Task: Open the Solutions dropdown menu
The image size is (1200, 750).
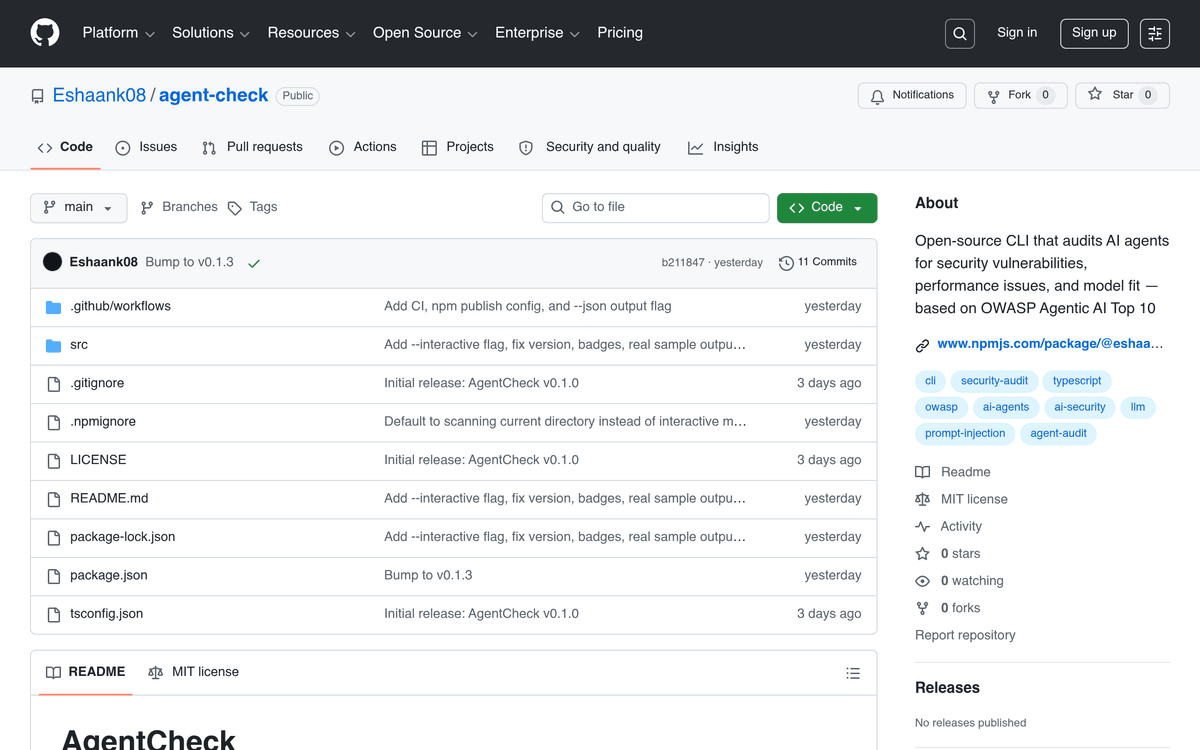Action: 211,33
